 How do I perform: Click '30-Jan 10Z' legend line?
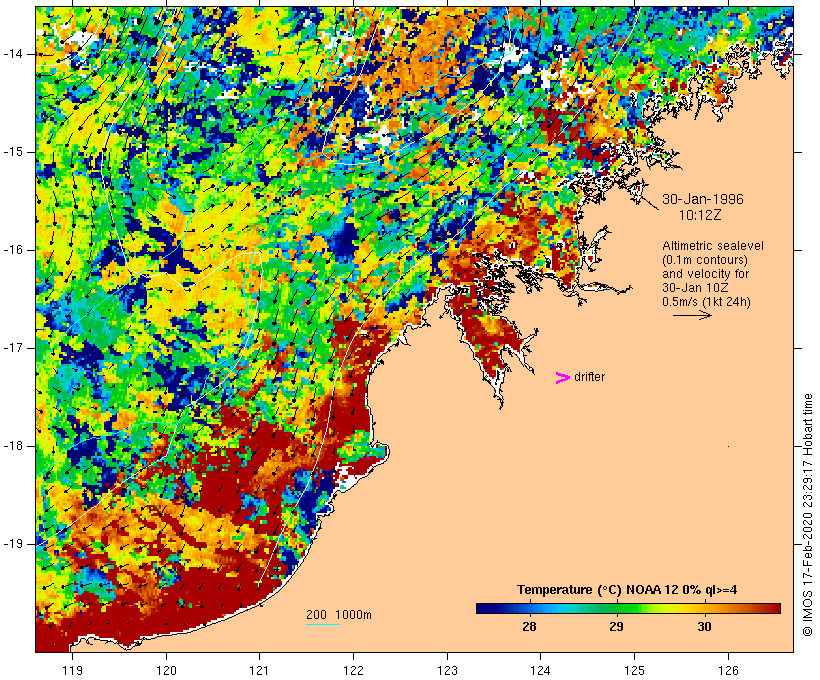695,288
